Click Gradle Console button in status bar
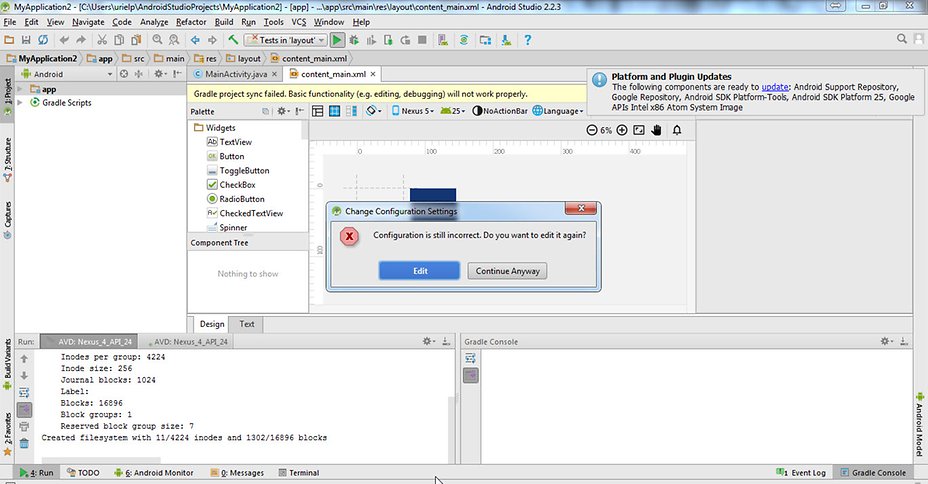 tap(873, 473)
